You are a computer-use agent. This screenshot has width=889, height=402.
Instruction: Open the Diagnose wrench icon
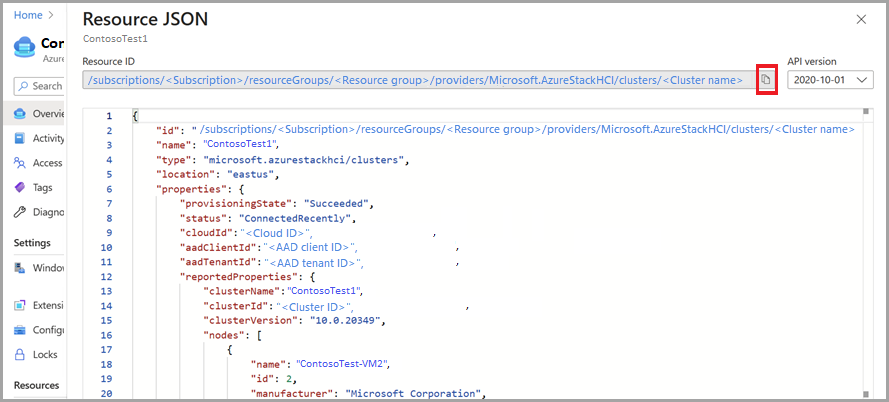click(20, 213)
